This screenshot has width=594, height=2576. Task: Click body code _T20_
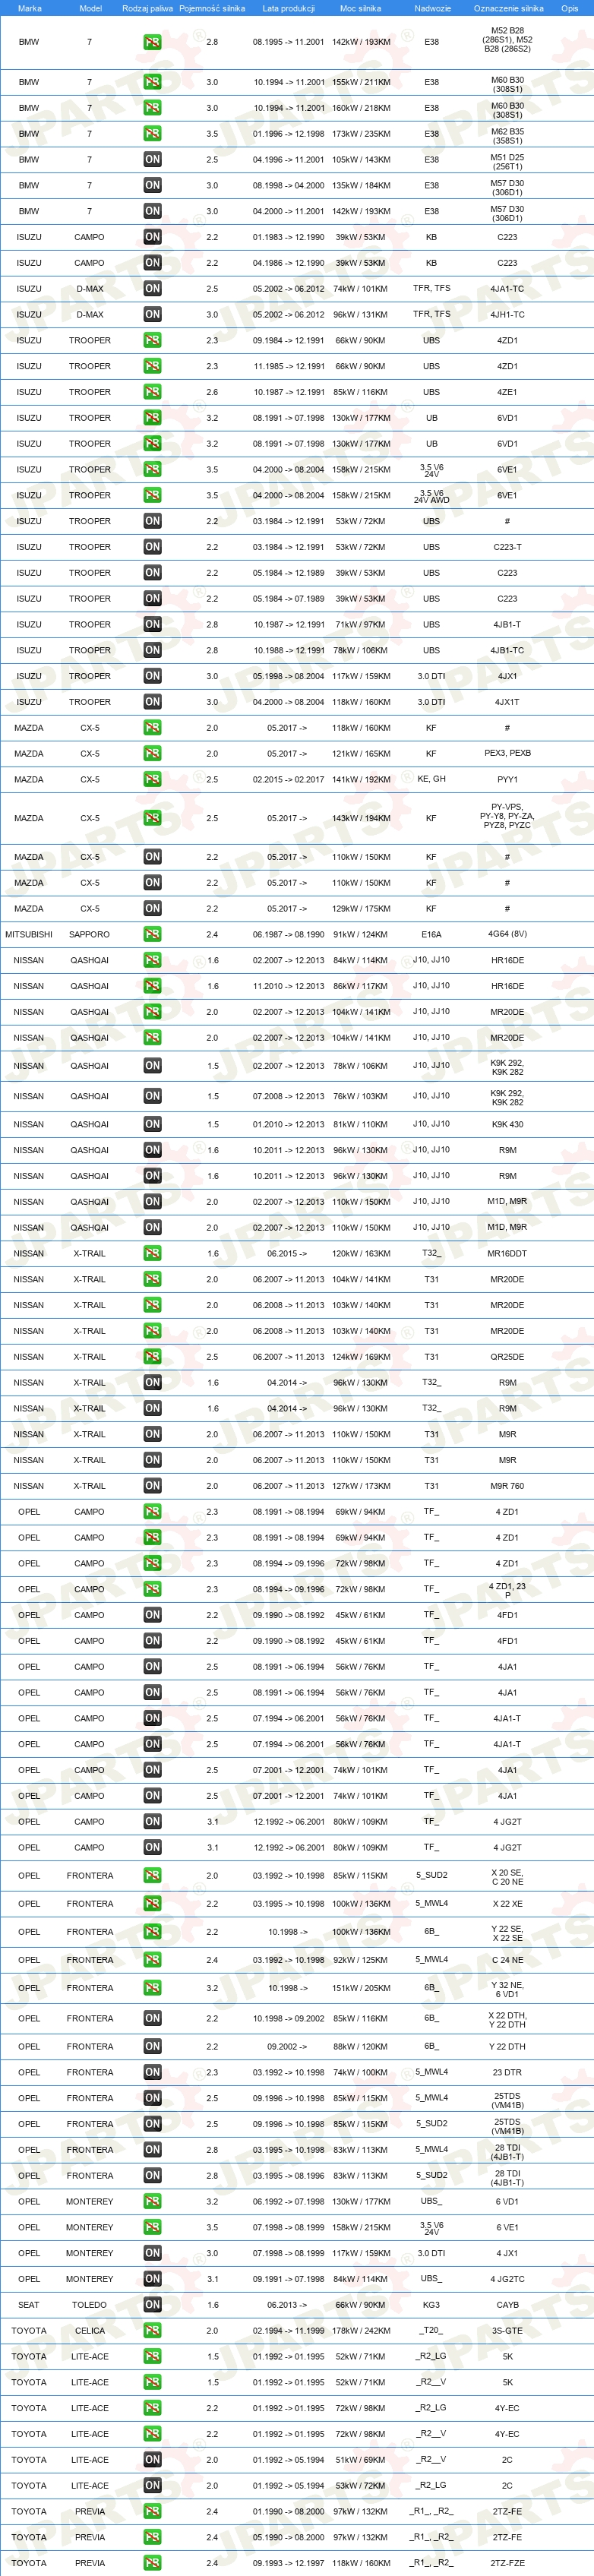pos(431,2331)
